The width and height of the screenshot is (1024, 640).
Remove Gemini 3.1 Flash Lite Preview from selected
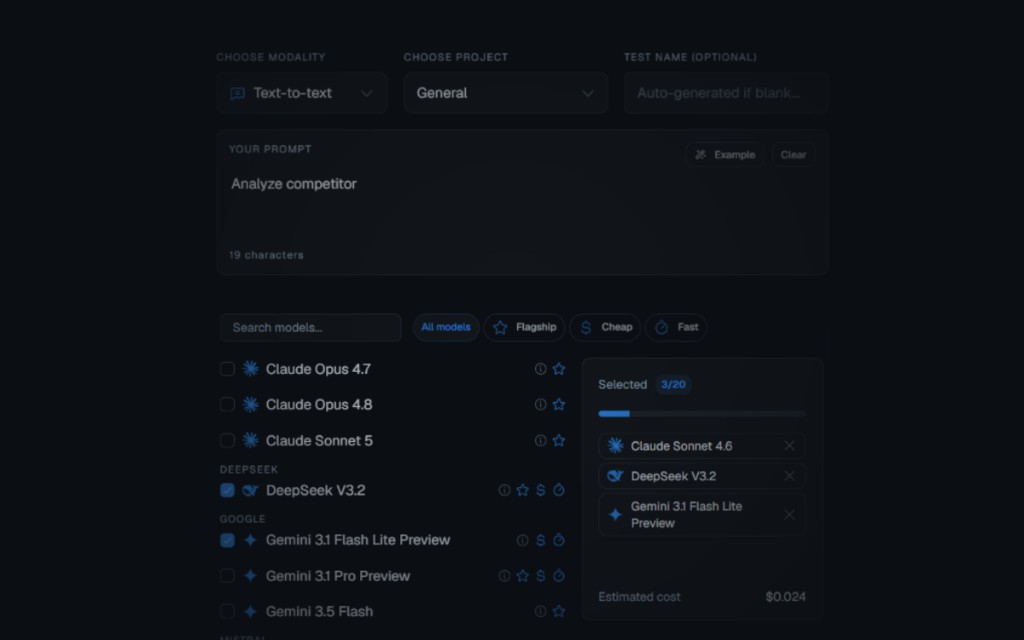pyautogui.click(x=789, y=515)
